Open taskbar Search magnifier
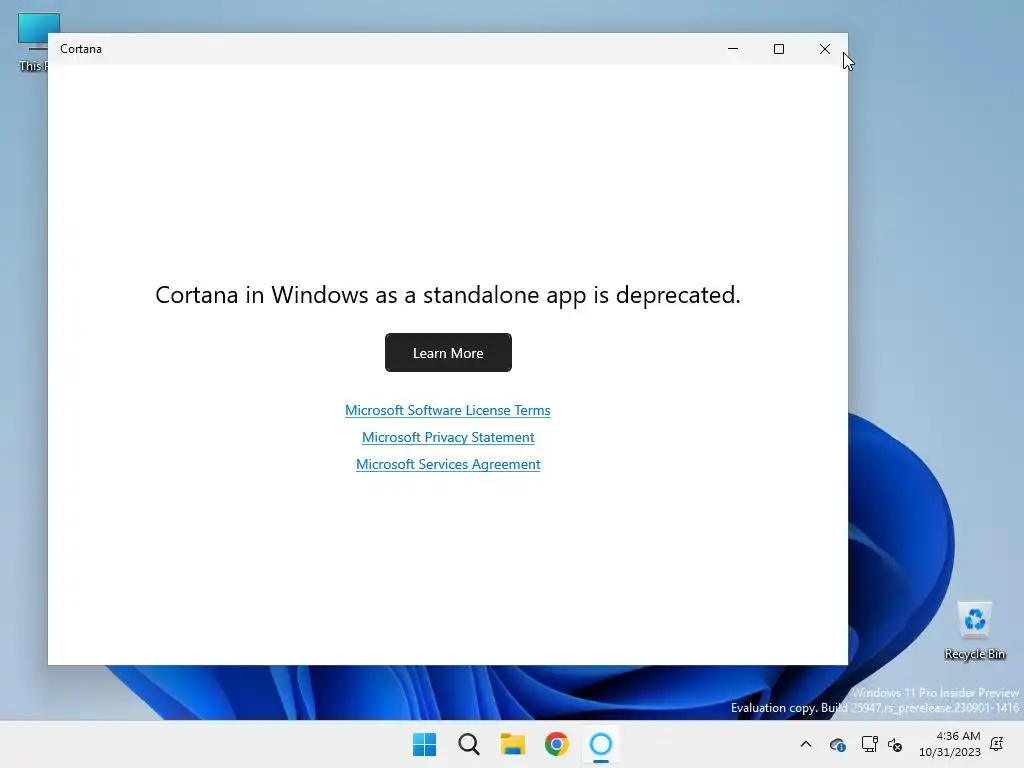The height and width of the screenshot is (768, 1024). click(x=469, y=744)
